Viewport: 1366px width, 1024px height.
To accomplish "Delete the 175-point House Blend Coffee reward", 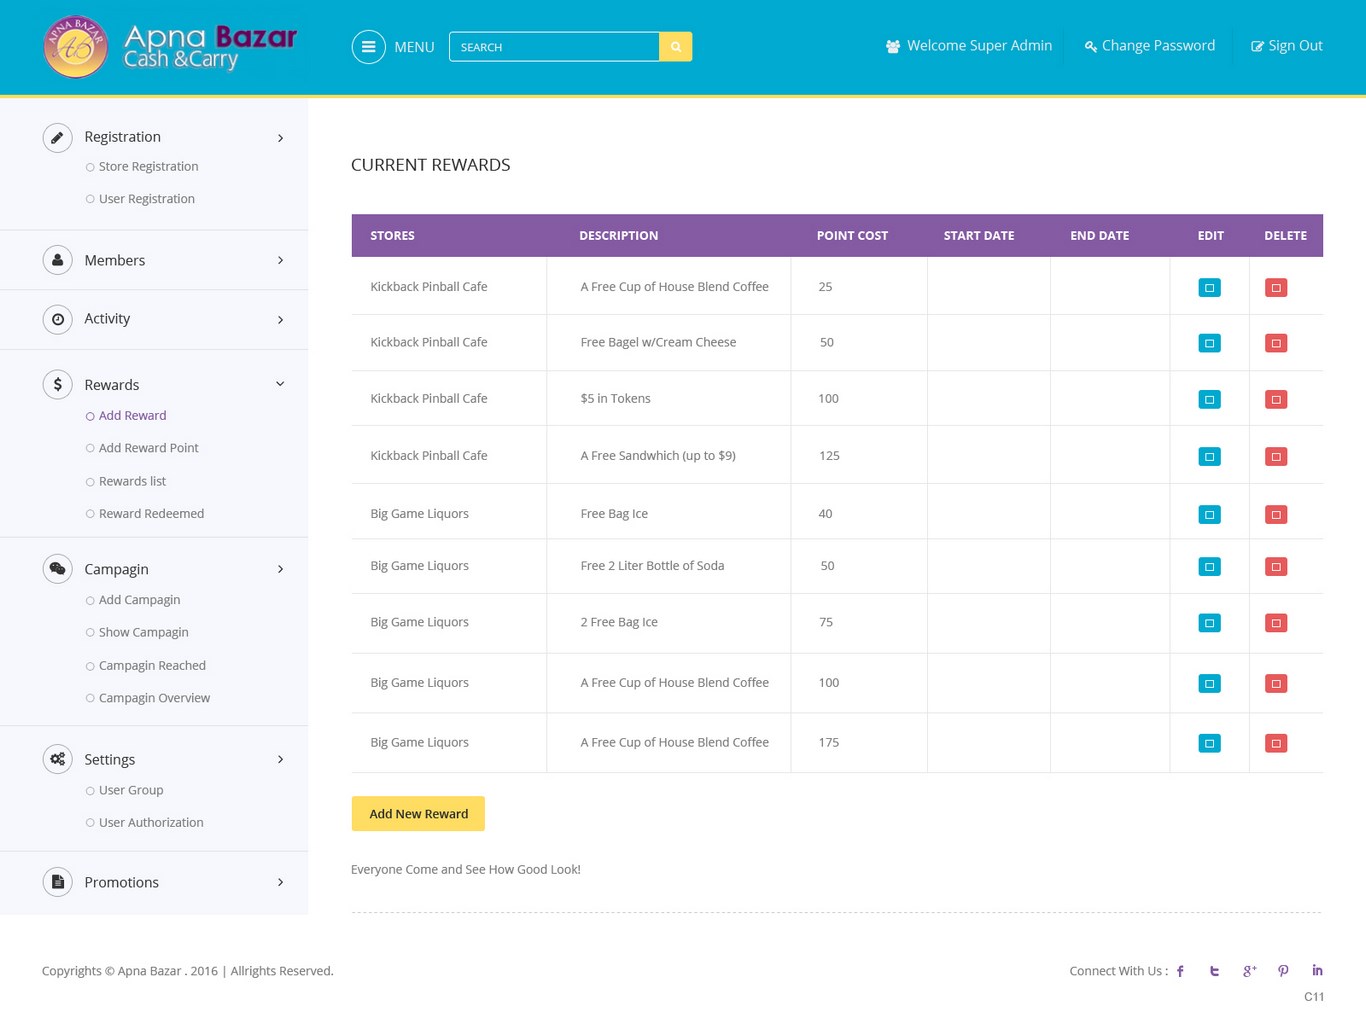I will tap(1275, 743).
